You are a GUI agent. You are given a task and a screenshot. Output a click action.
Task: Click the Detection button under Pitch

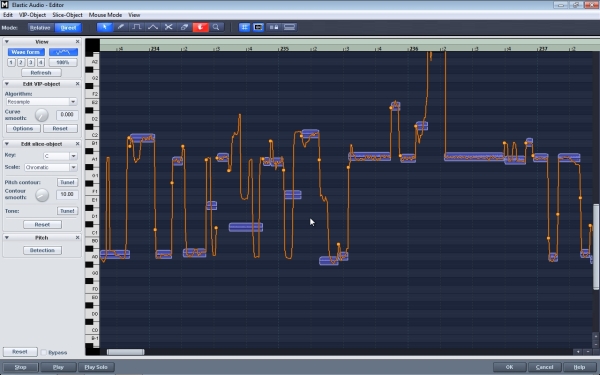42,250
